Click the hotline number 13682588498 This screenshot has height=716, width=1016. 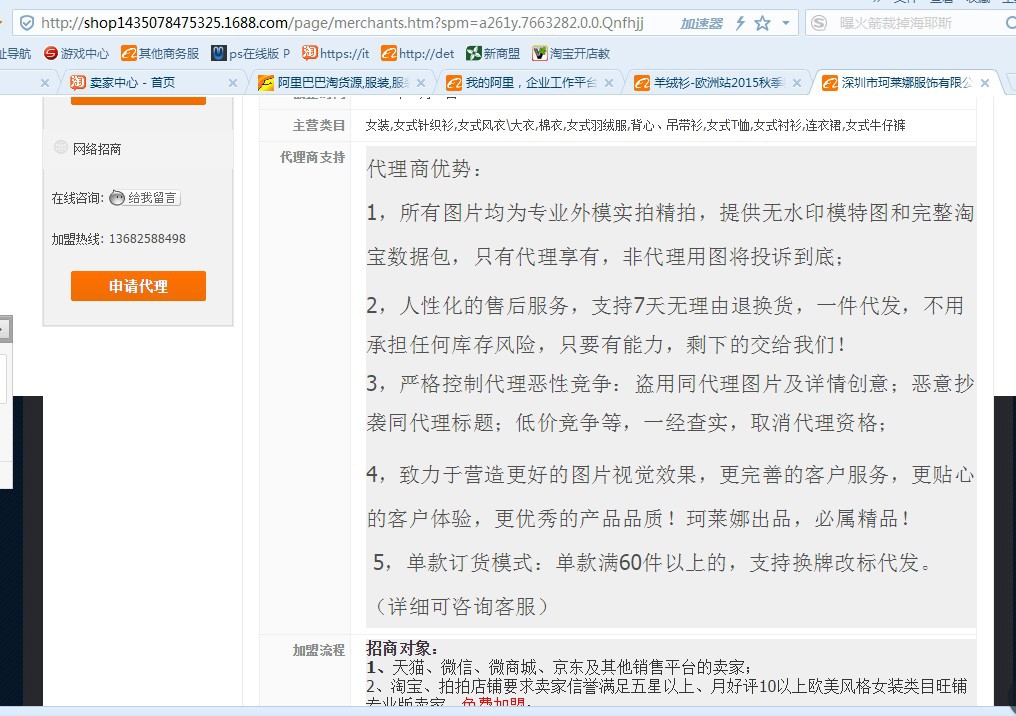[x=147, y=238]
